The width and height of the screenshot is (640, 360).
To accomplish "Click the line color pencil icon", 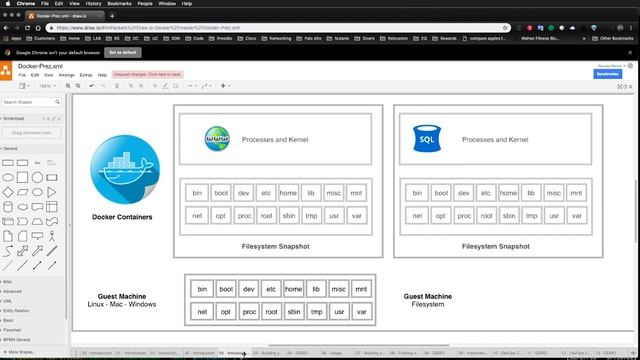I will (x=165, y=86).
